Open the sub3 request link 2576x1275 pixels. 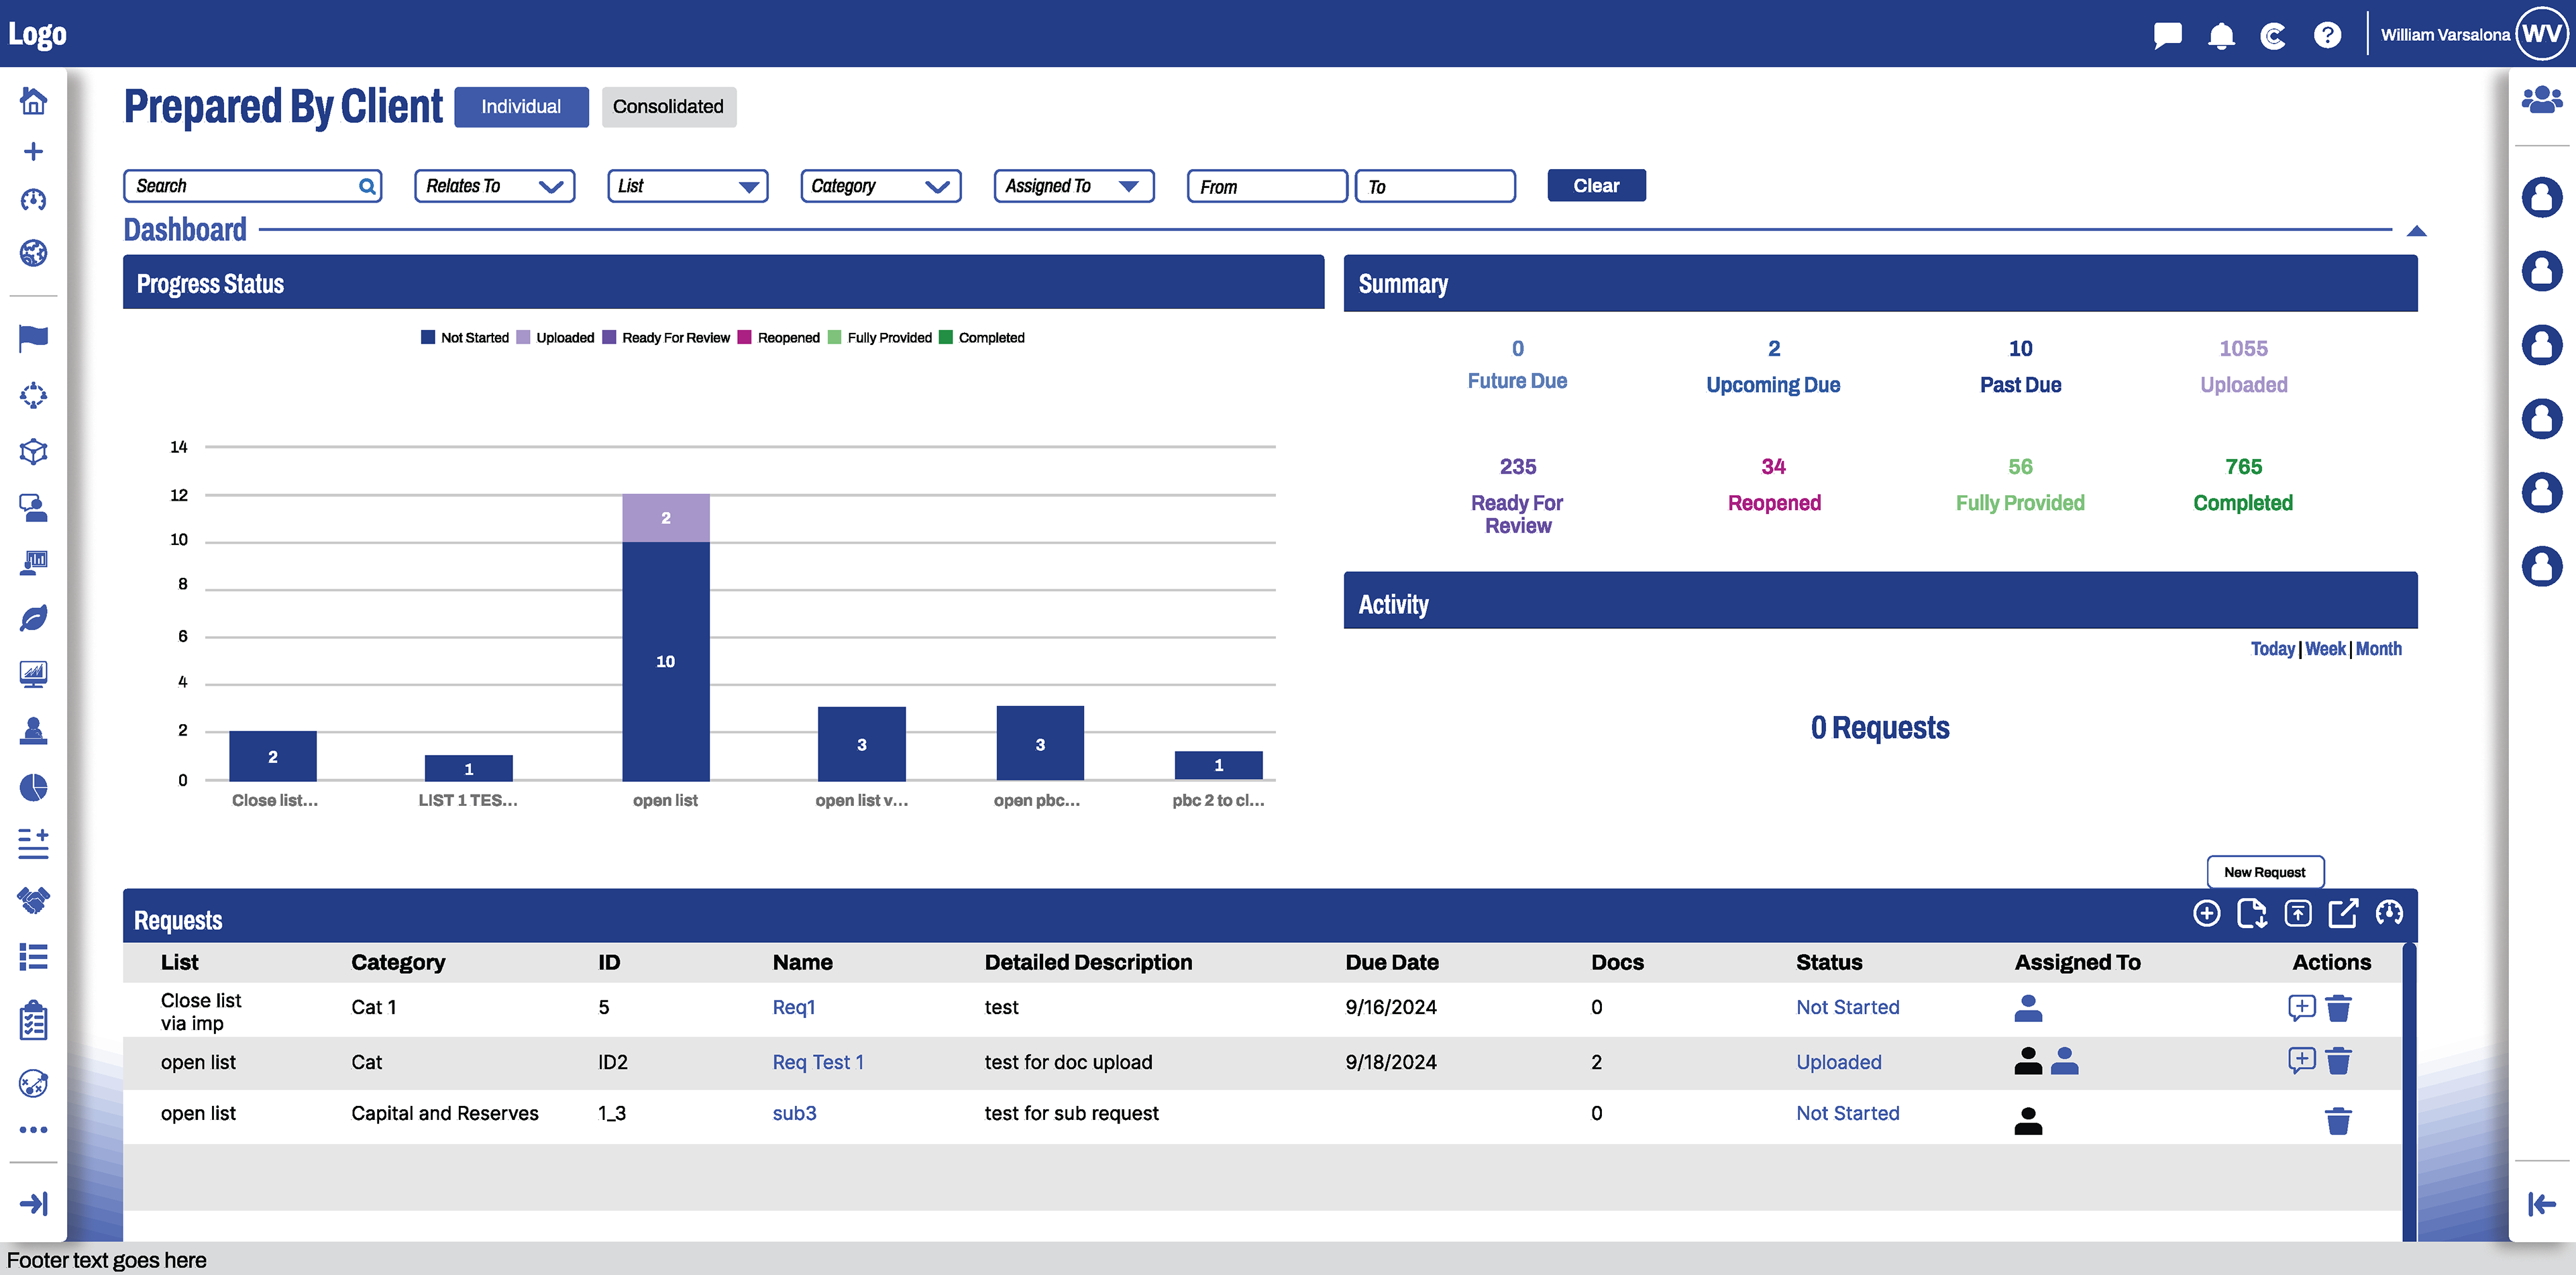click(794, 1114)
